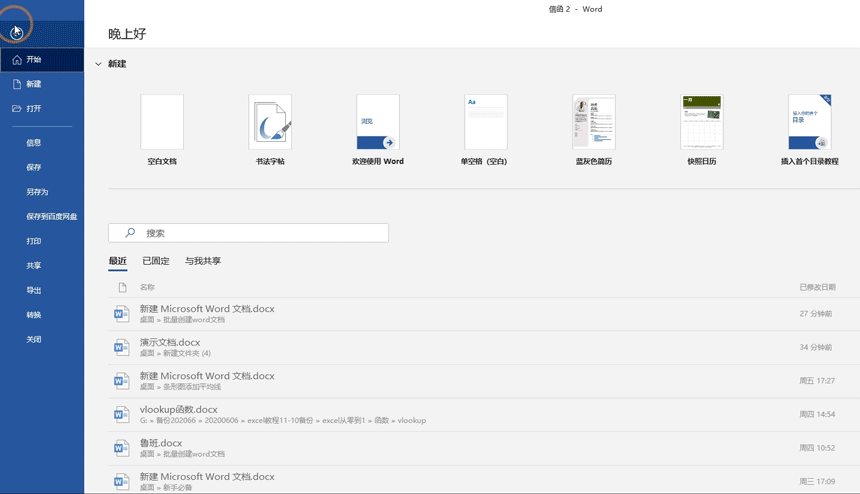The width and height of the screenshot is (860, 494).
Task: Select the 蓝灰色简历 resume template
Action: pyautogui.click(x=594, y=130)
